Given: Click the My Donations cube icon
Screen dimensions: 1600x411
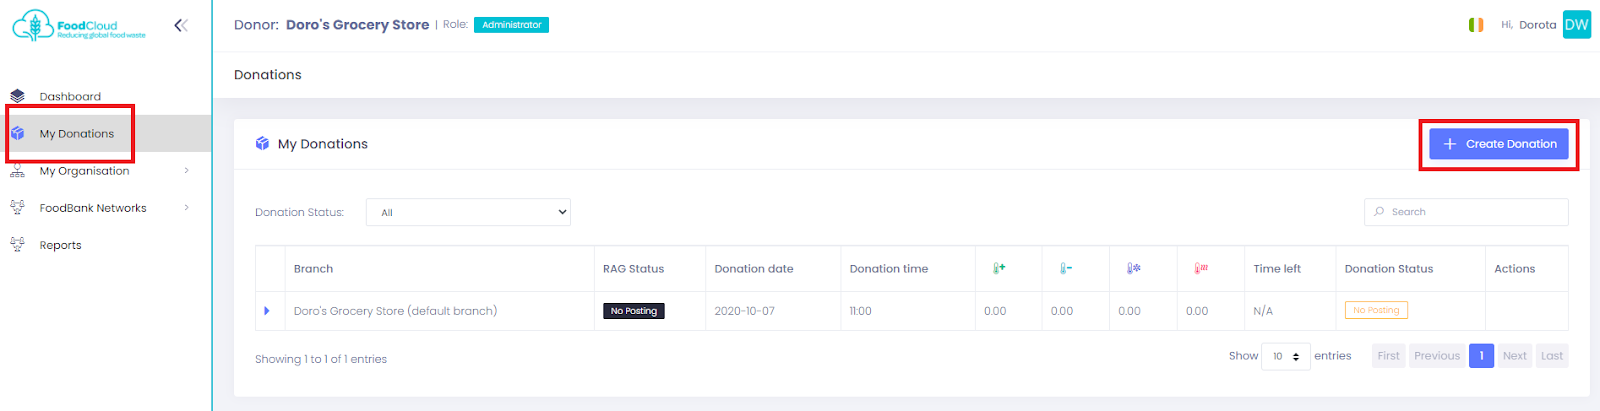Looking at the screenshot, I should [17, 133].
